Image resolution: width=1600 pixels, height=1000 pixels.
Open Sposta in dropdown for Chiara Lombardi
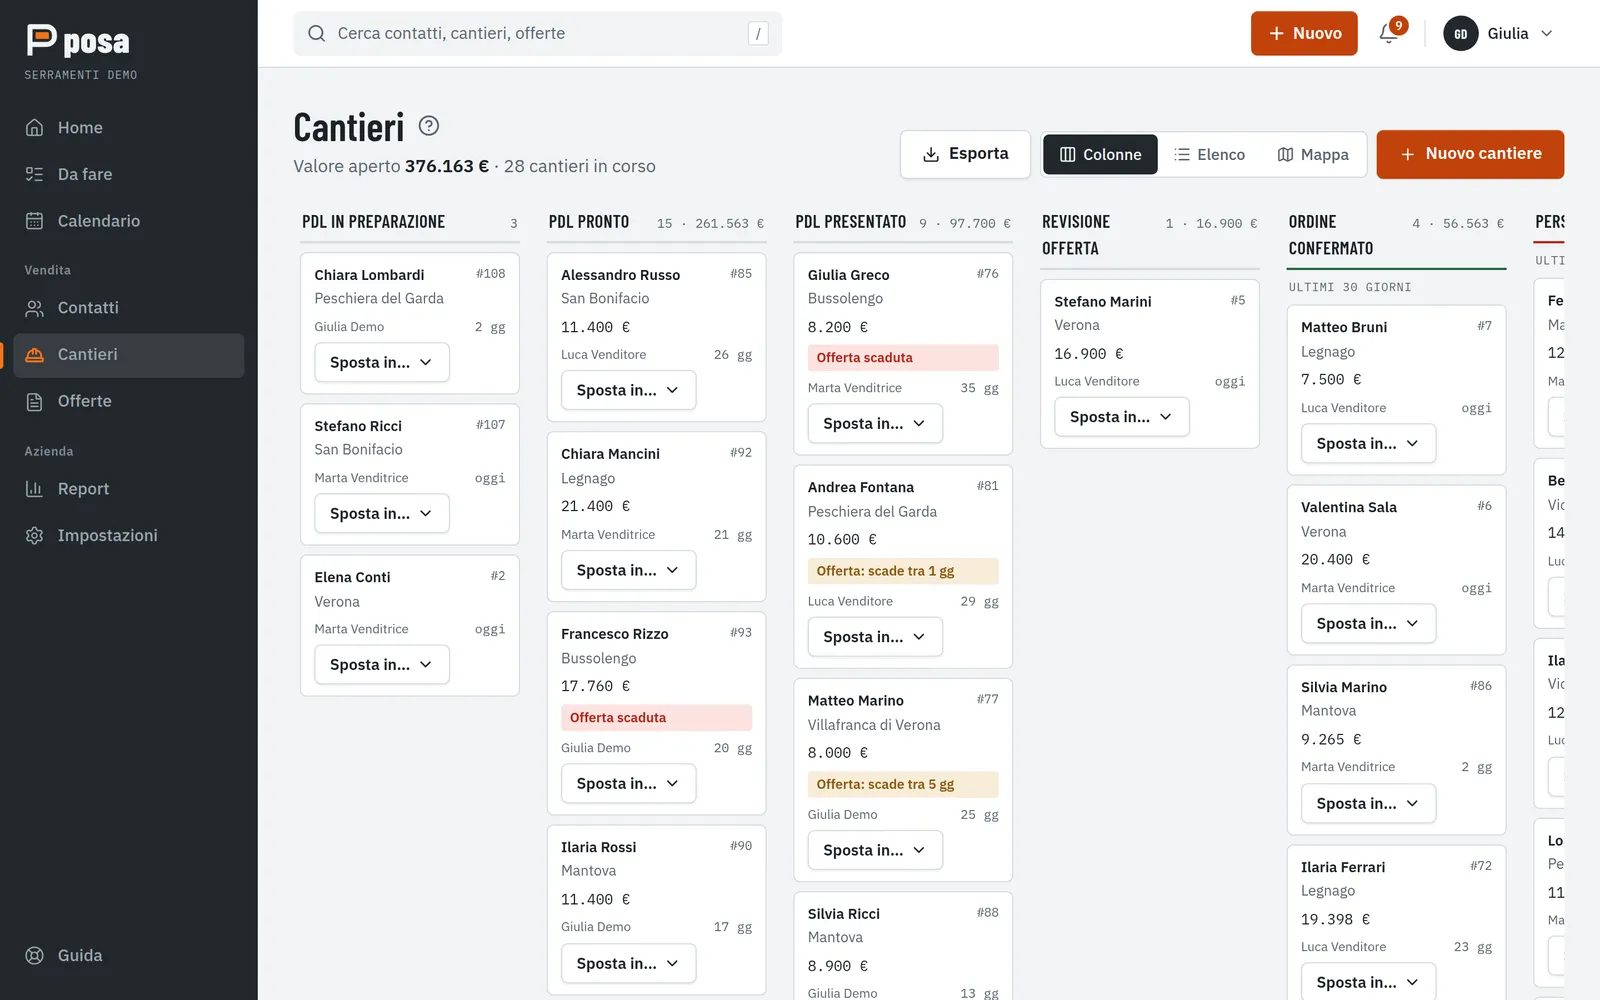click(x=382, y=363)
